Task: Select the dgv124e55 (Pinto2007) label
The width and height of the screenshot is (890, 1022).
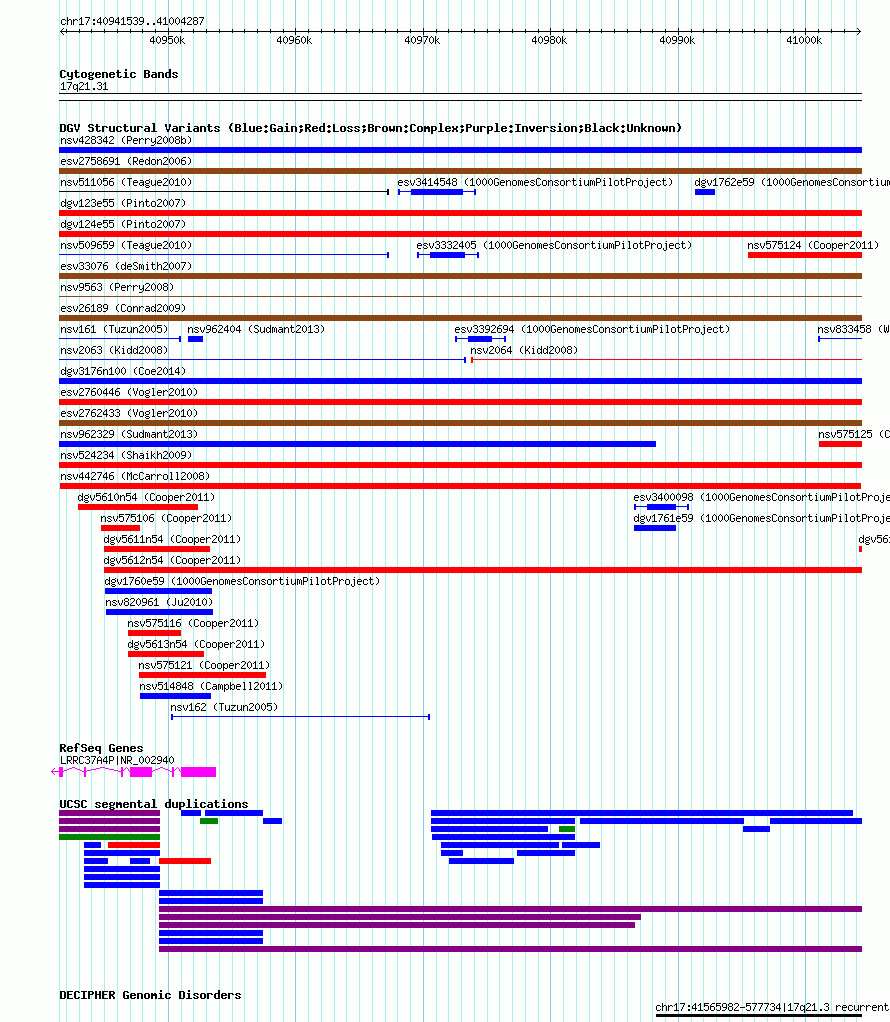Action: point(123,224)
